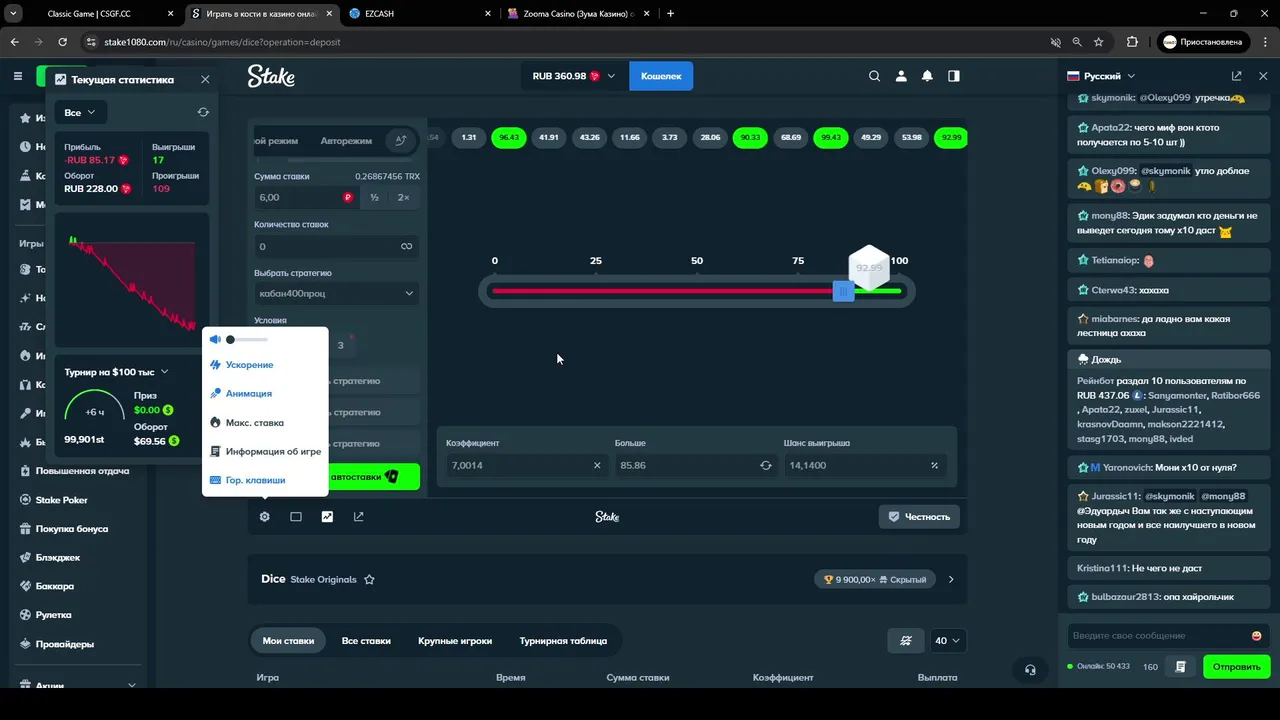Toggle live statistics chart icon
The width and height of the screenshot is (1280, 720).
coord(327,517)
